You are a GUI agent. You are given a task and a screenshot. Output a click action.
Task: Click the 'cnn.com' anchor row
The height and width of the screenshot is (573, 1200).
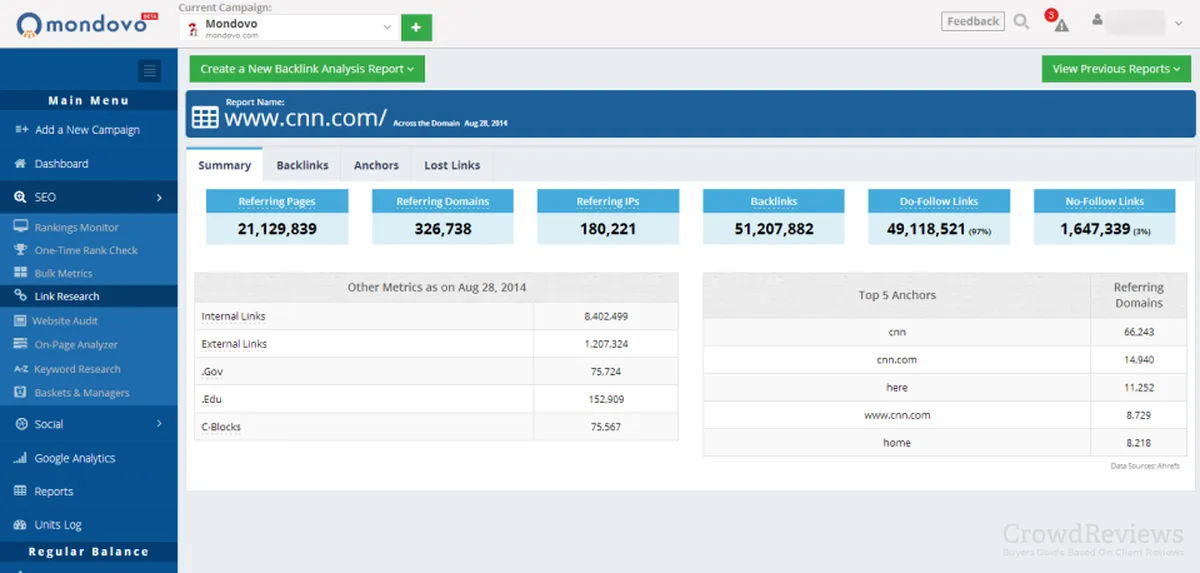(x=946, y=360)
